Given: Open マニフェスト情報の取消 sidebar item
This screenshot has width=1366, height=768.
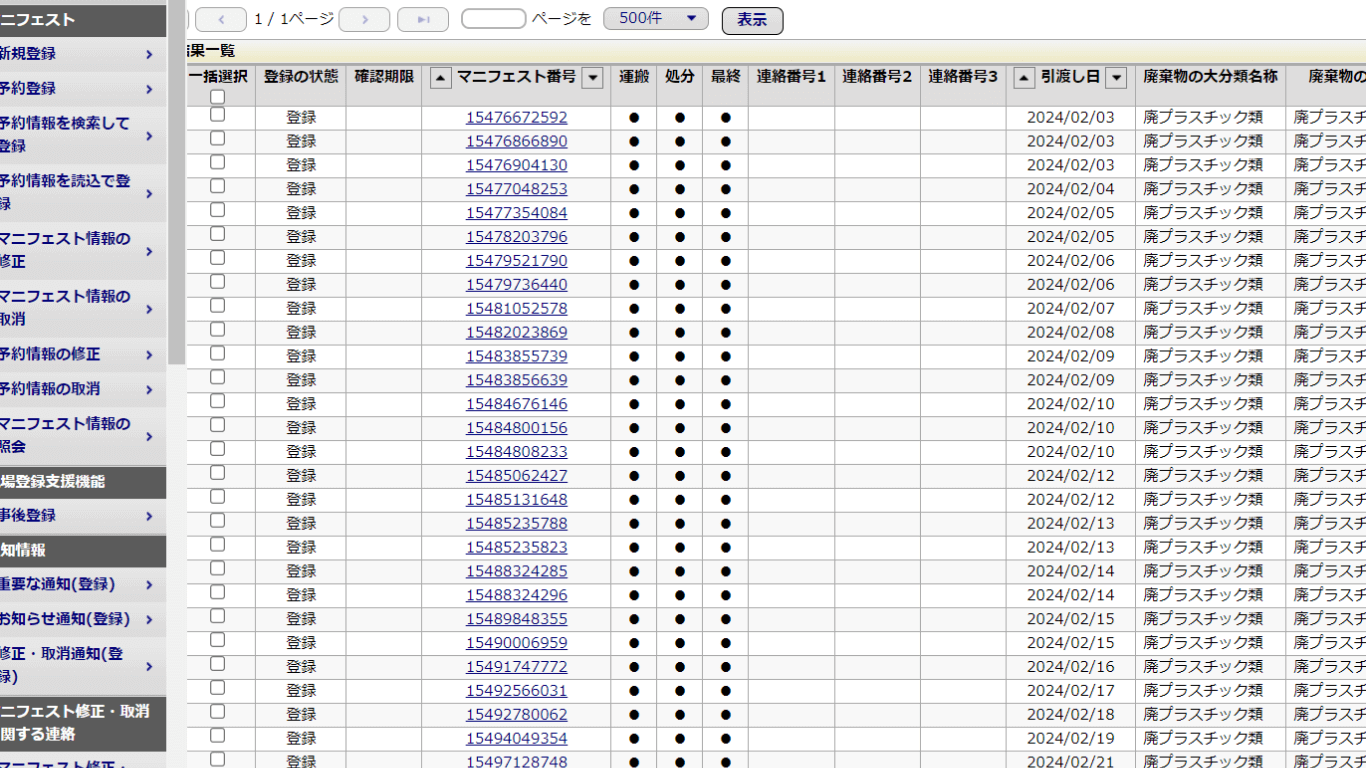Looking at the screenshot, I should 82,308.
